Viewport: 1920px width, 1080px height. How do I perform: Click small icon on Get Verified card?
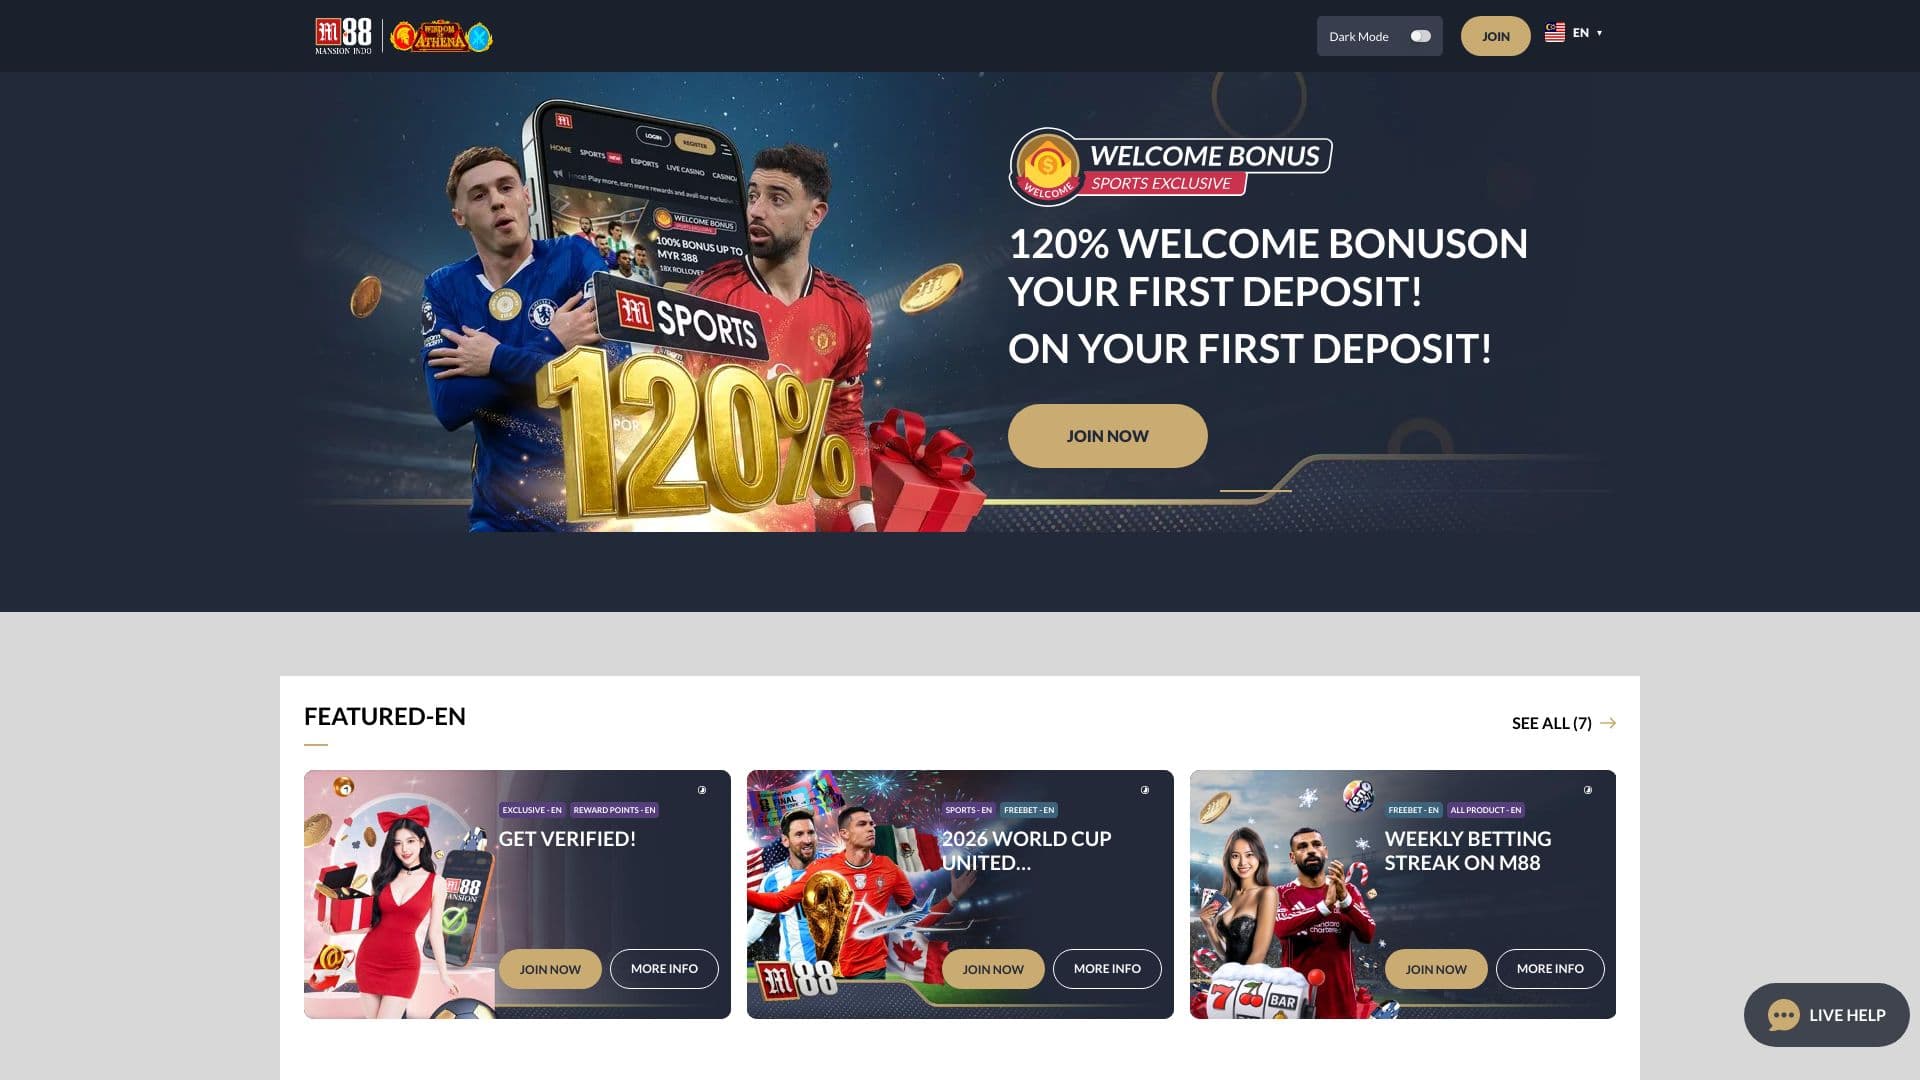702,790
